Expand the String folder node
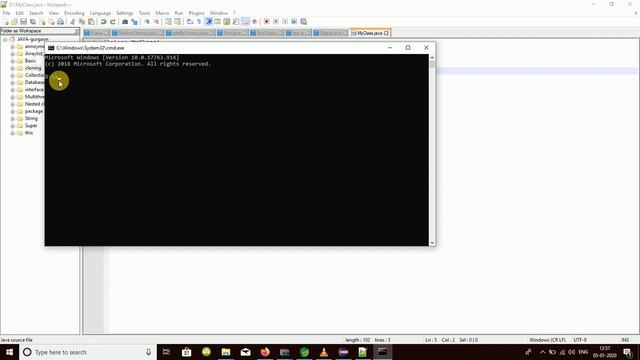Screen dimensions: 640x360 pyautogui.click(x=13, y=118)
